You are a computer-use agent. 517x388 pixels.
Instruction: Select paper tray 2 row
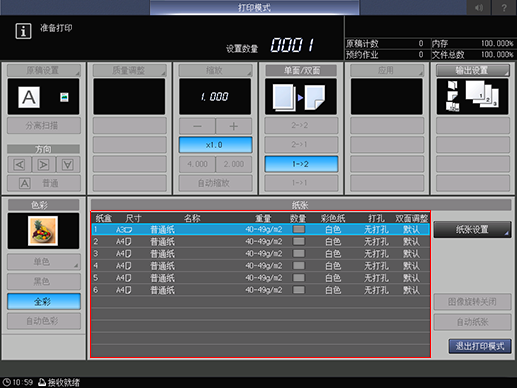click(260, 241)
